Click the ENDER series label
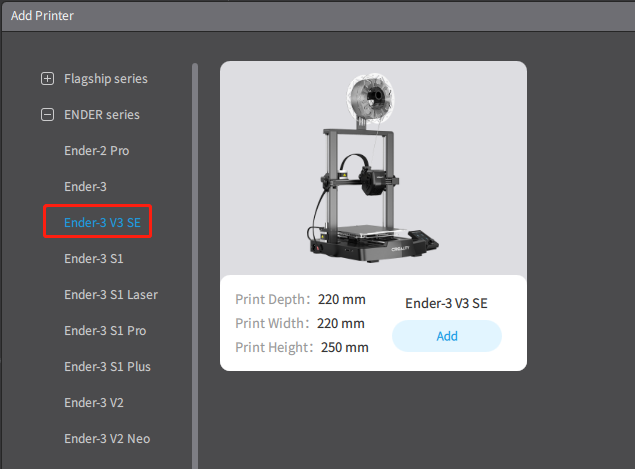 pos(102,115)
